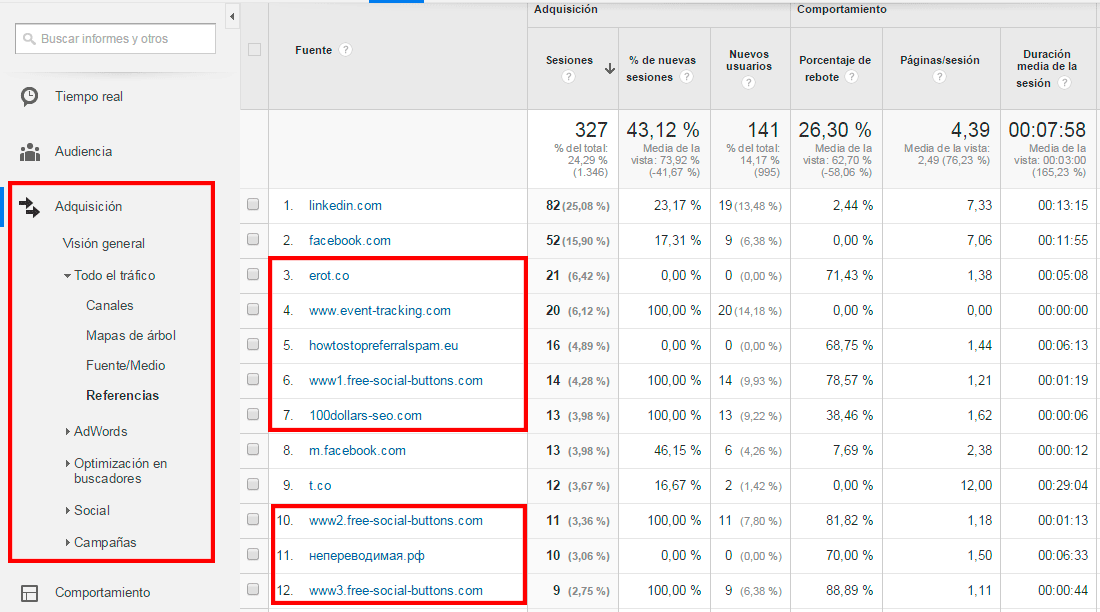Open the facebook.com source link

pos(349,240)
